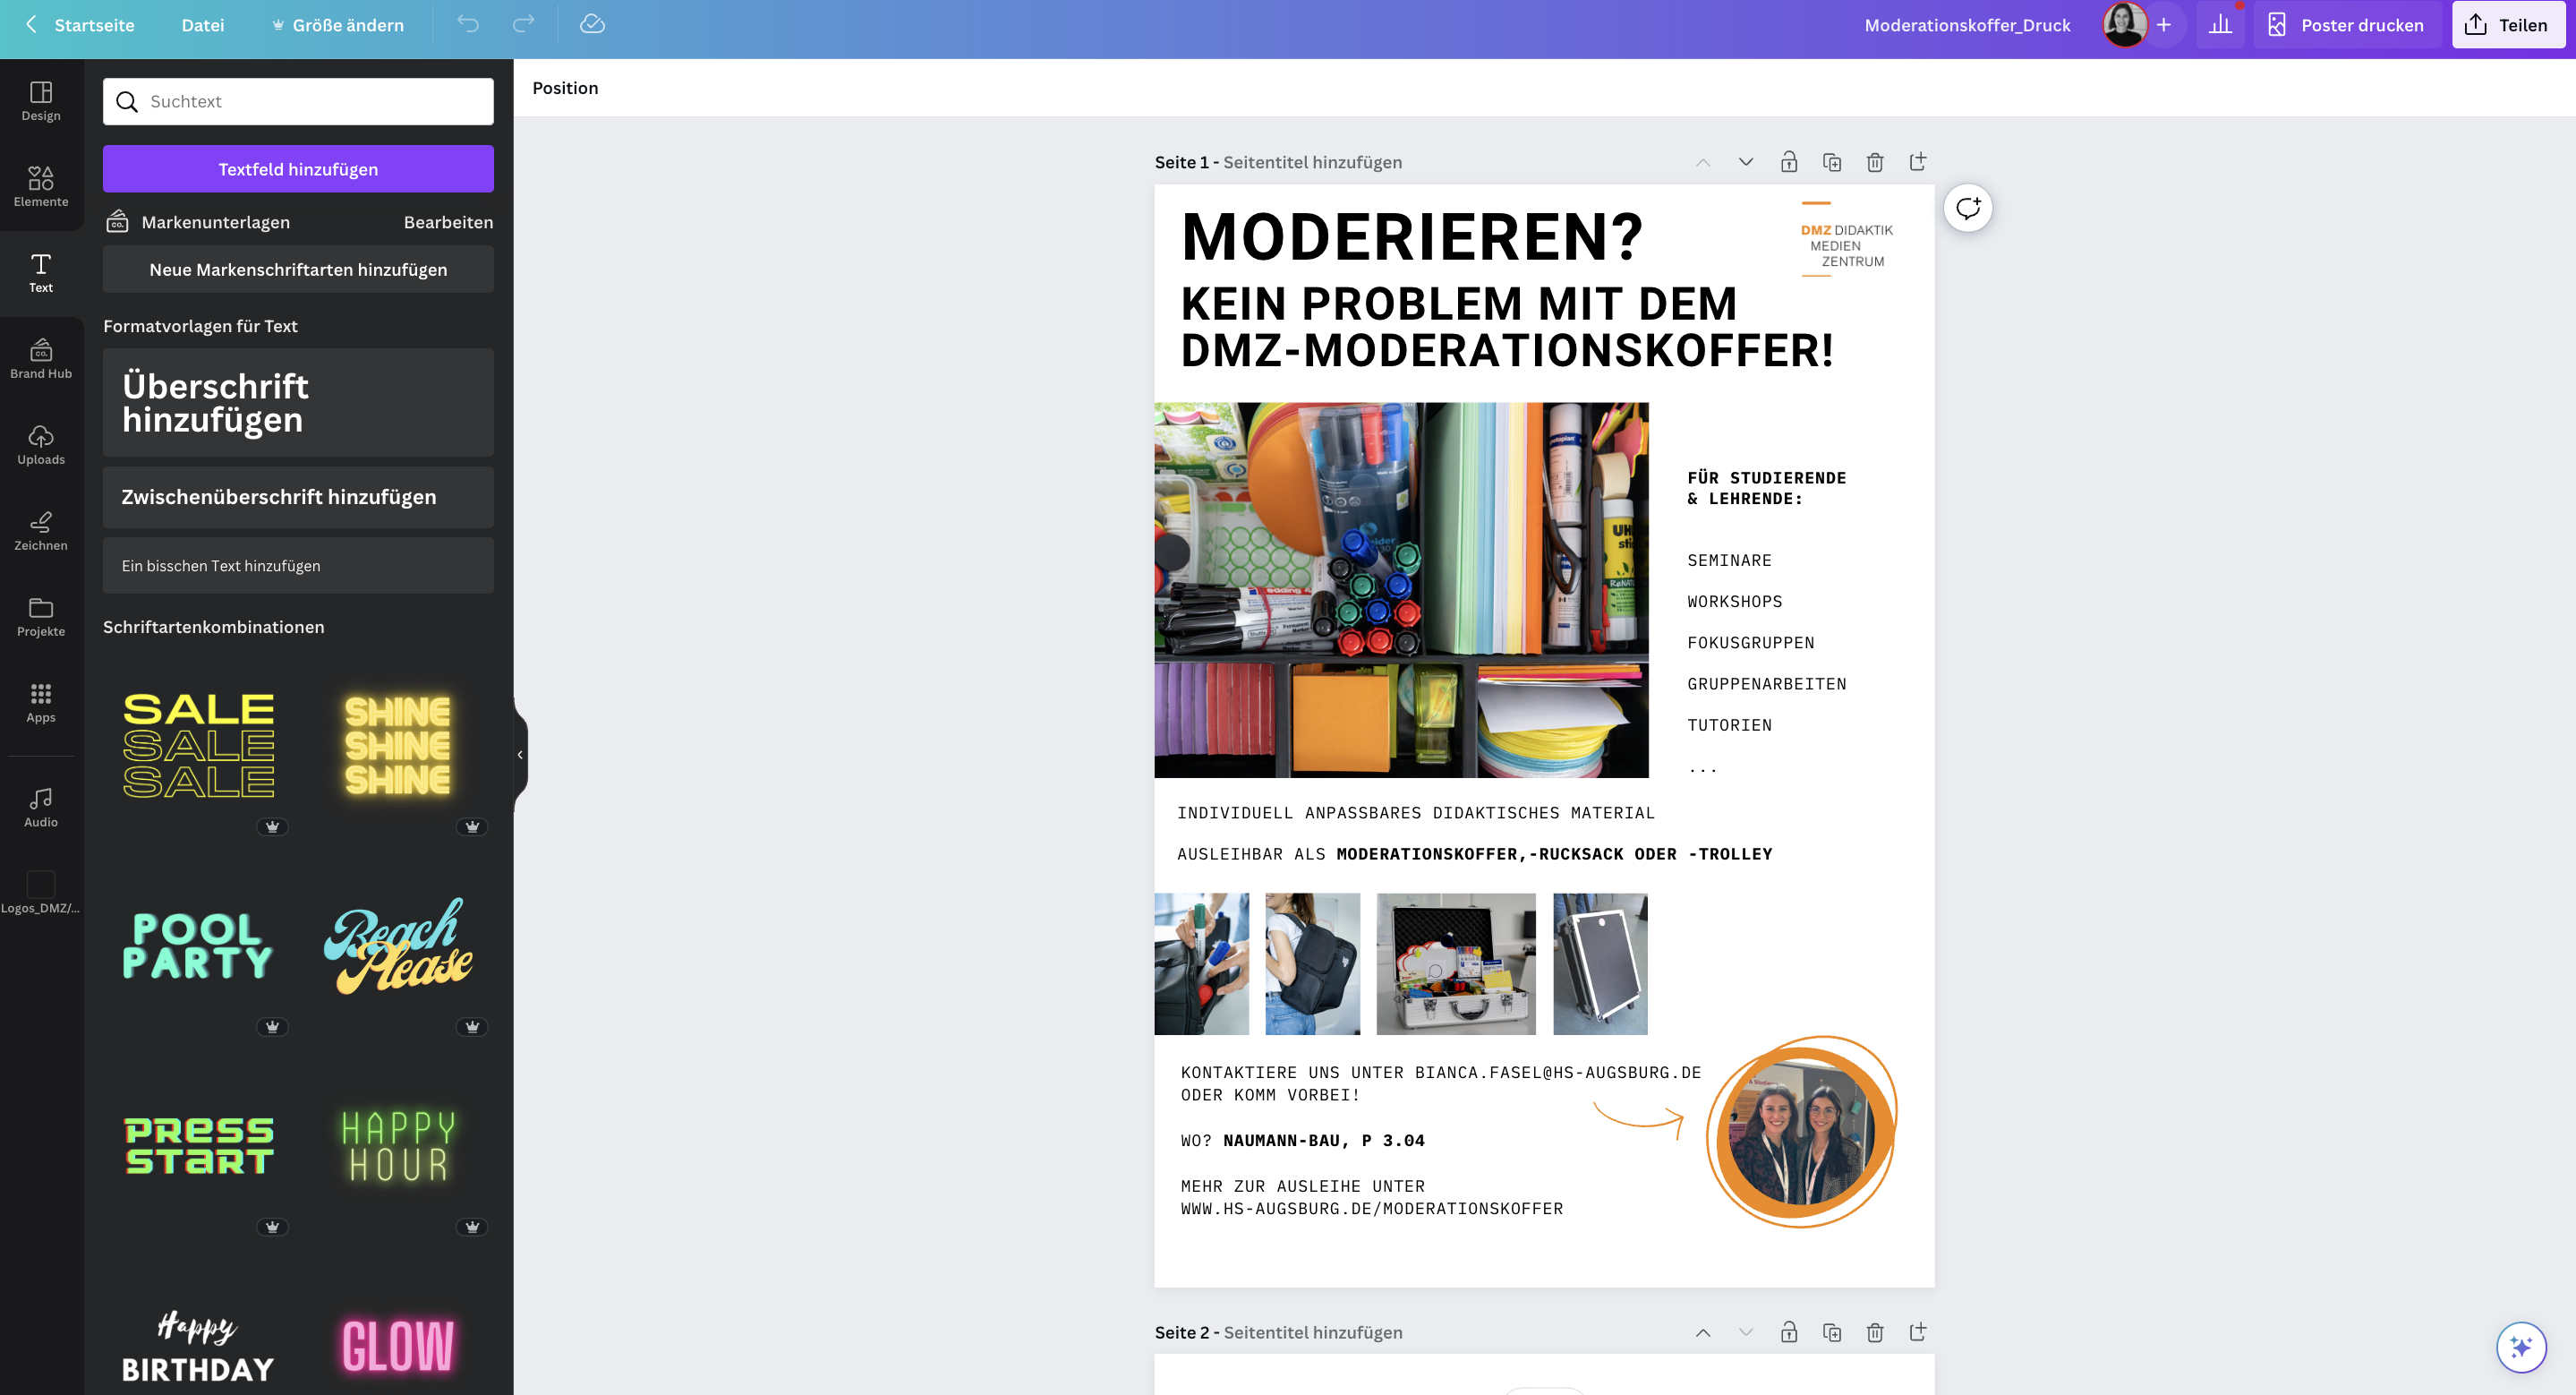
Task: Collapse the side panel with arrow handle
Action: (x=520, y=755)
